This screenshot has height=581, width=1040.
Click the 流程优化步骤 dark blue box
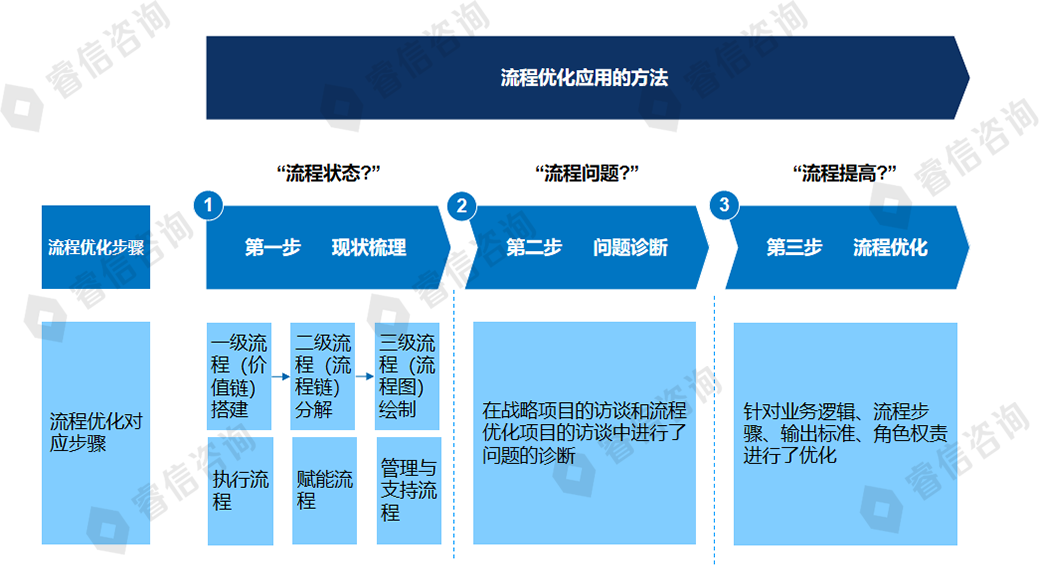[96, 248]
